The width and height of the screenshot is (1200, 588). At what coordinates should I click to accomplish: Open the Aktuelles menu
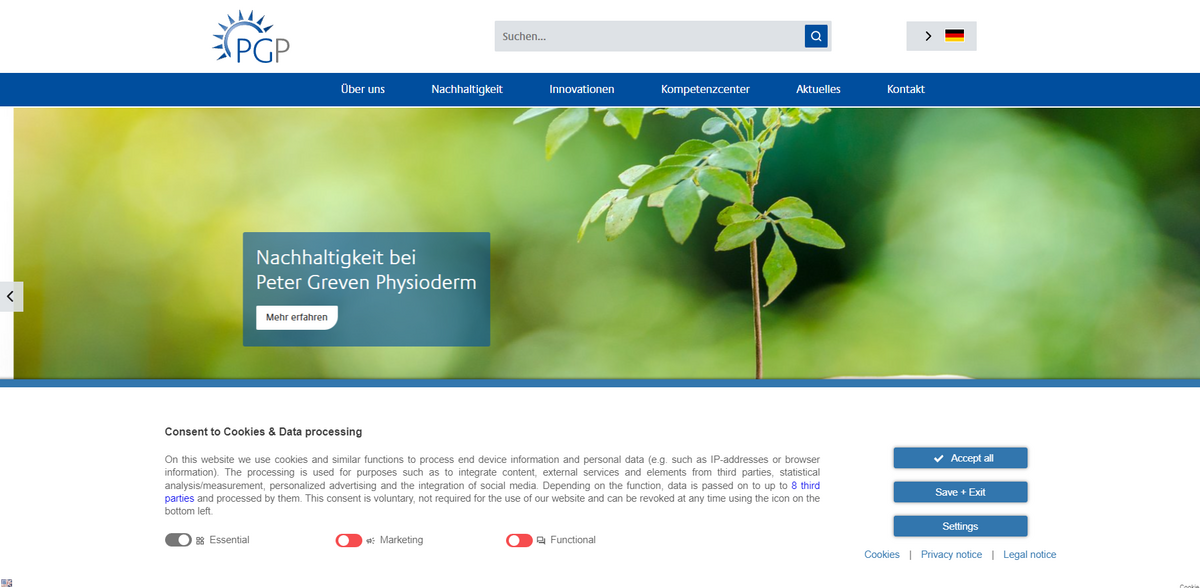click(818, 89)
